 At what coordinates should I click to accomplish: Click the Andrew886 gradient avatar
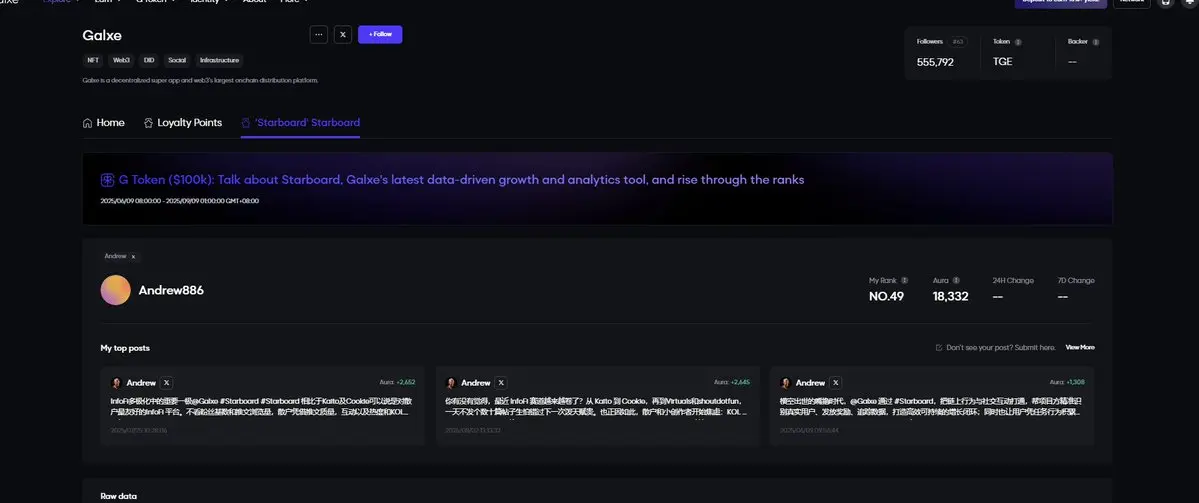click(115, 290)
